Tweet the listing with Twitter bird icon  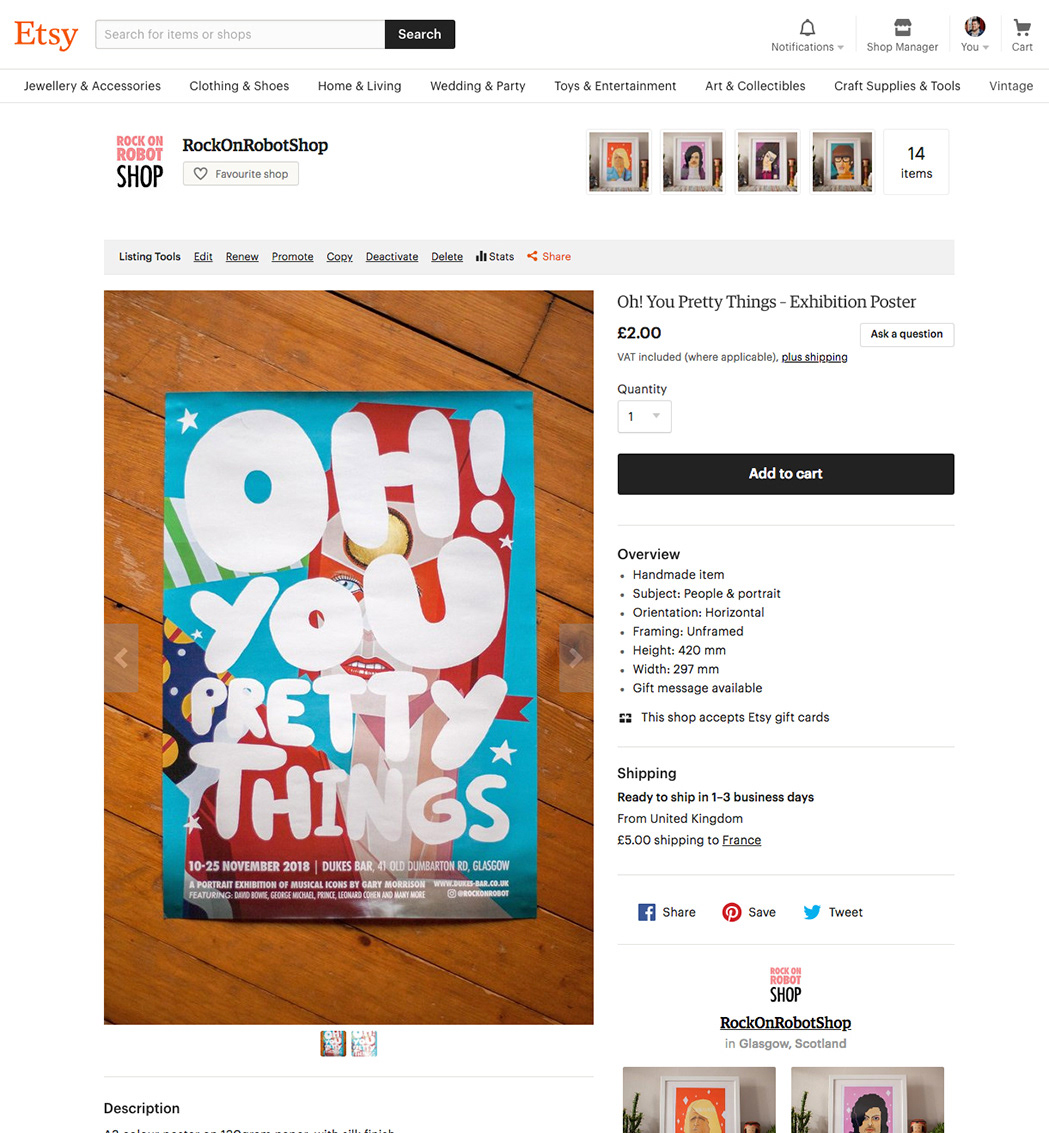click(812, 912)
